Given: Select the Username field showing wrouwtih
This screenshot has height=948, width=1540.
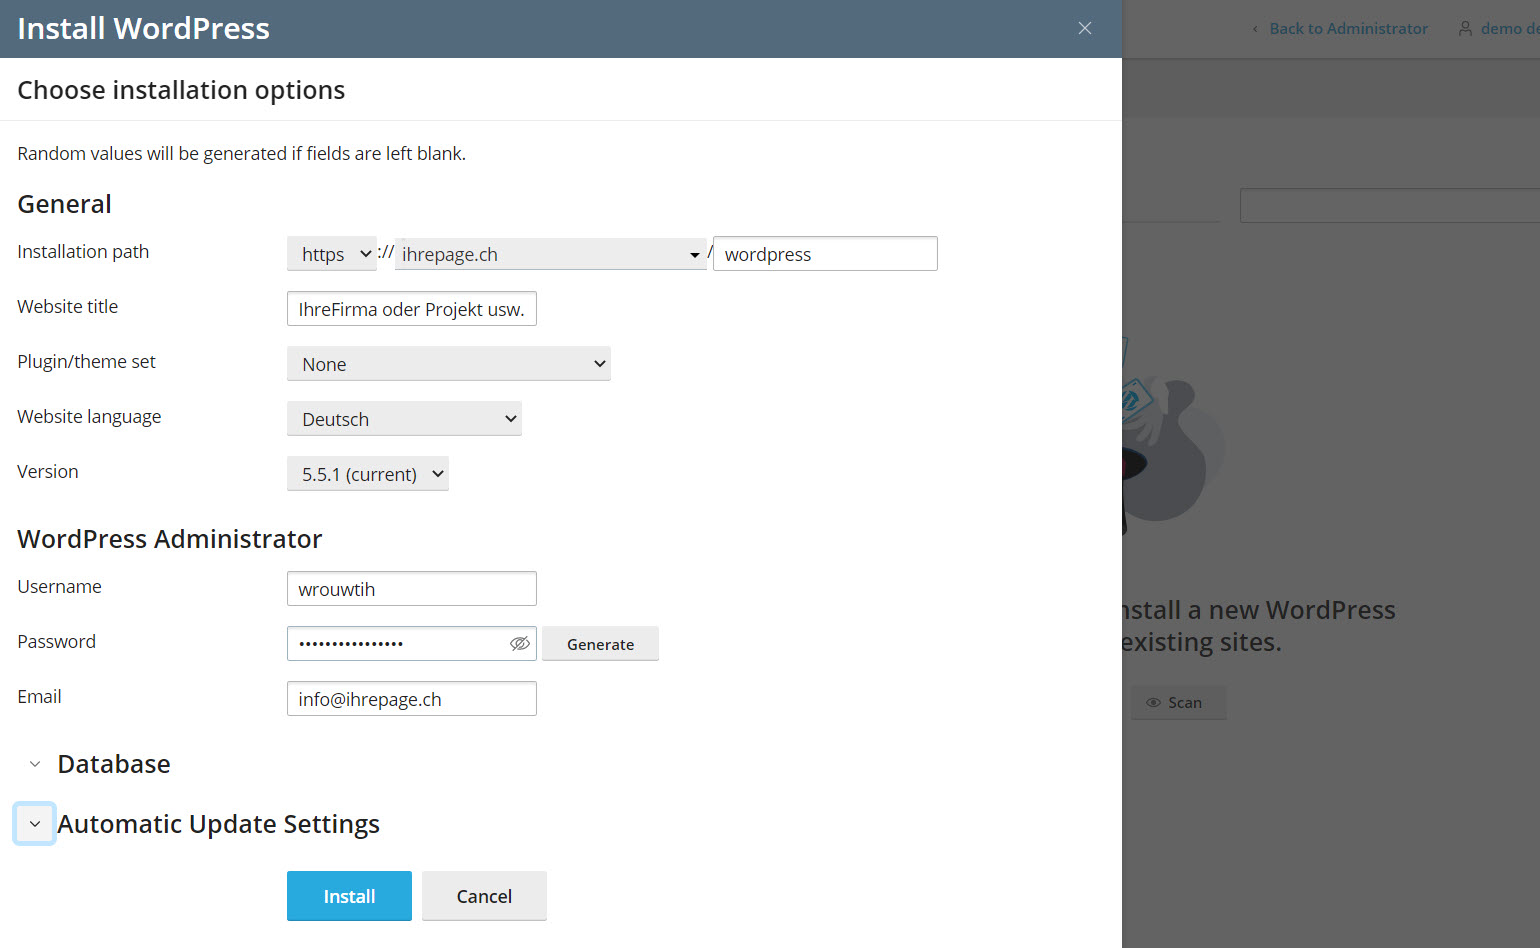Looking at the screenshot, I should (x=411, y=588).
